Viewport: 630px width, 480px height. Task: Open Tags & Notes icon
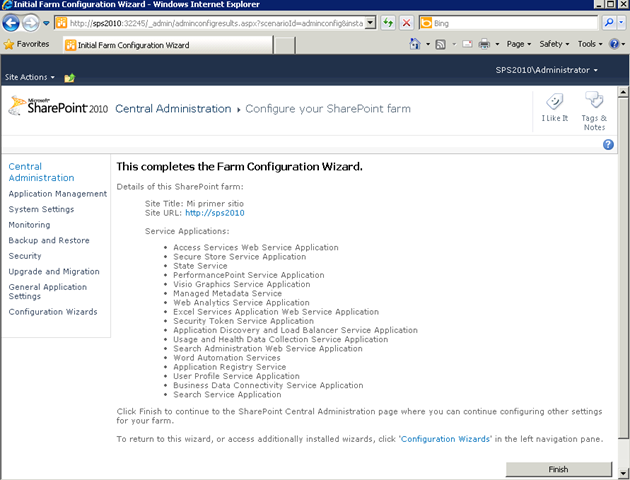(594, 106)
